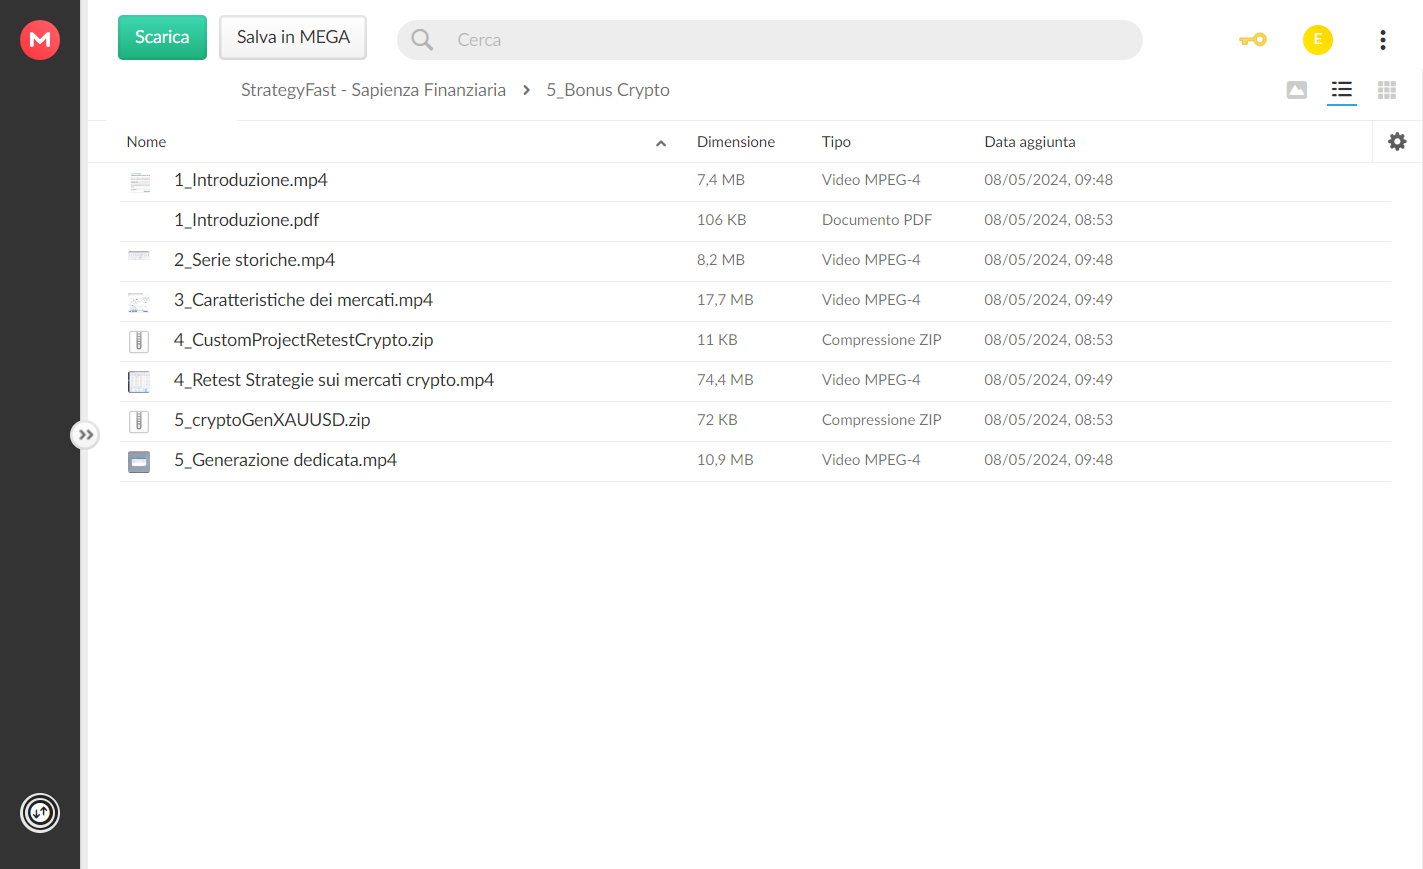Screen dimensions: 1423x869
Task: Toggle sort order arrow on Nome column
Action: (x=661, y=143)
